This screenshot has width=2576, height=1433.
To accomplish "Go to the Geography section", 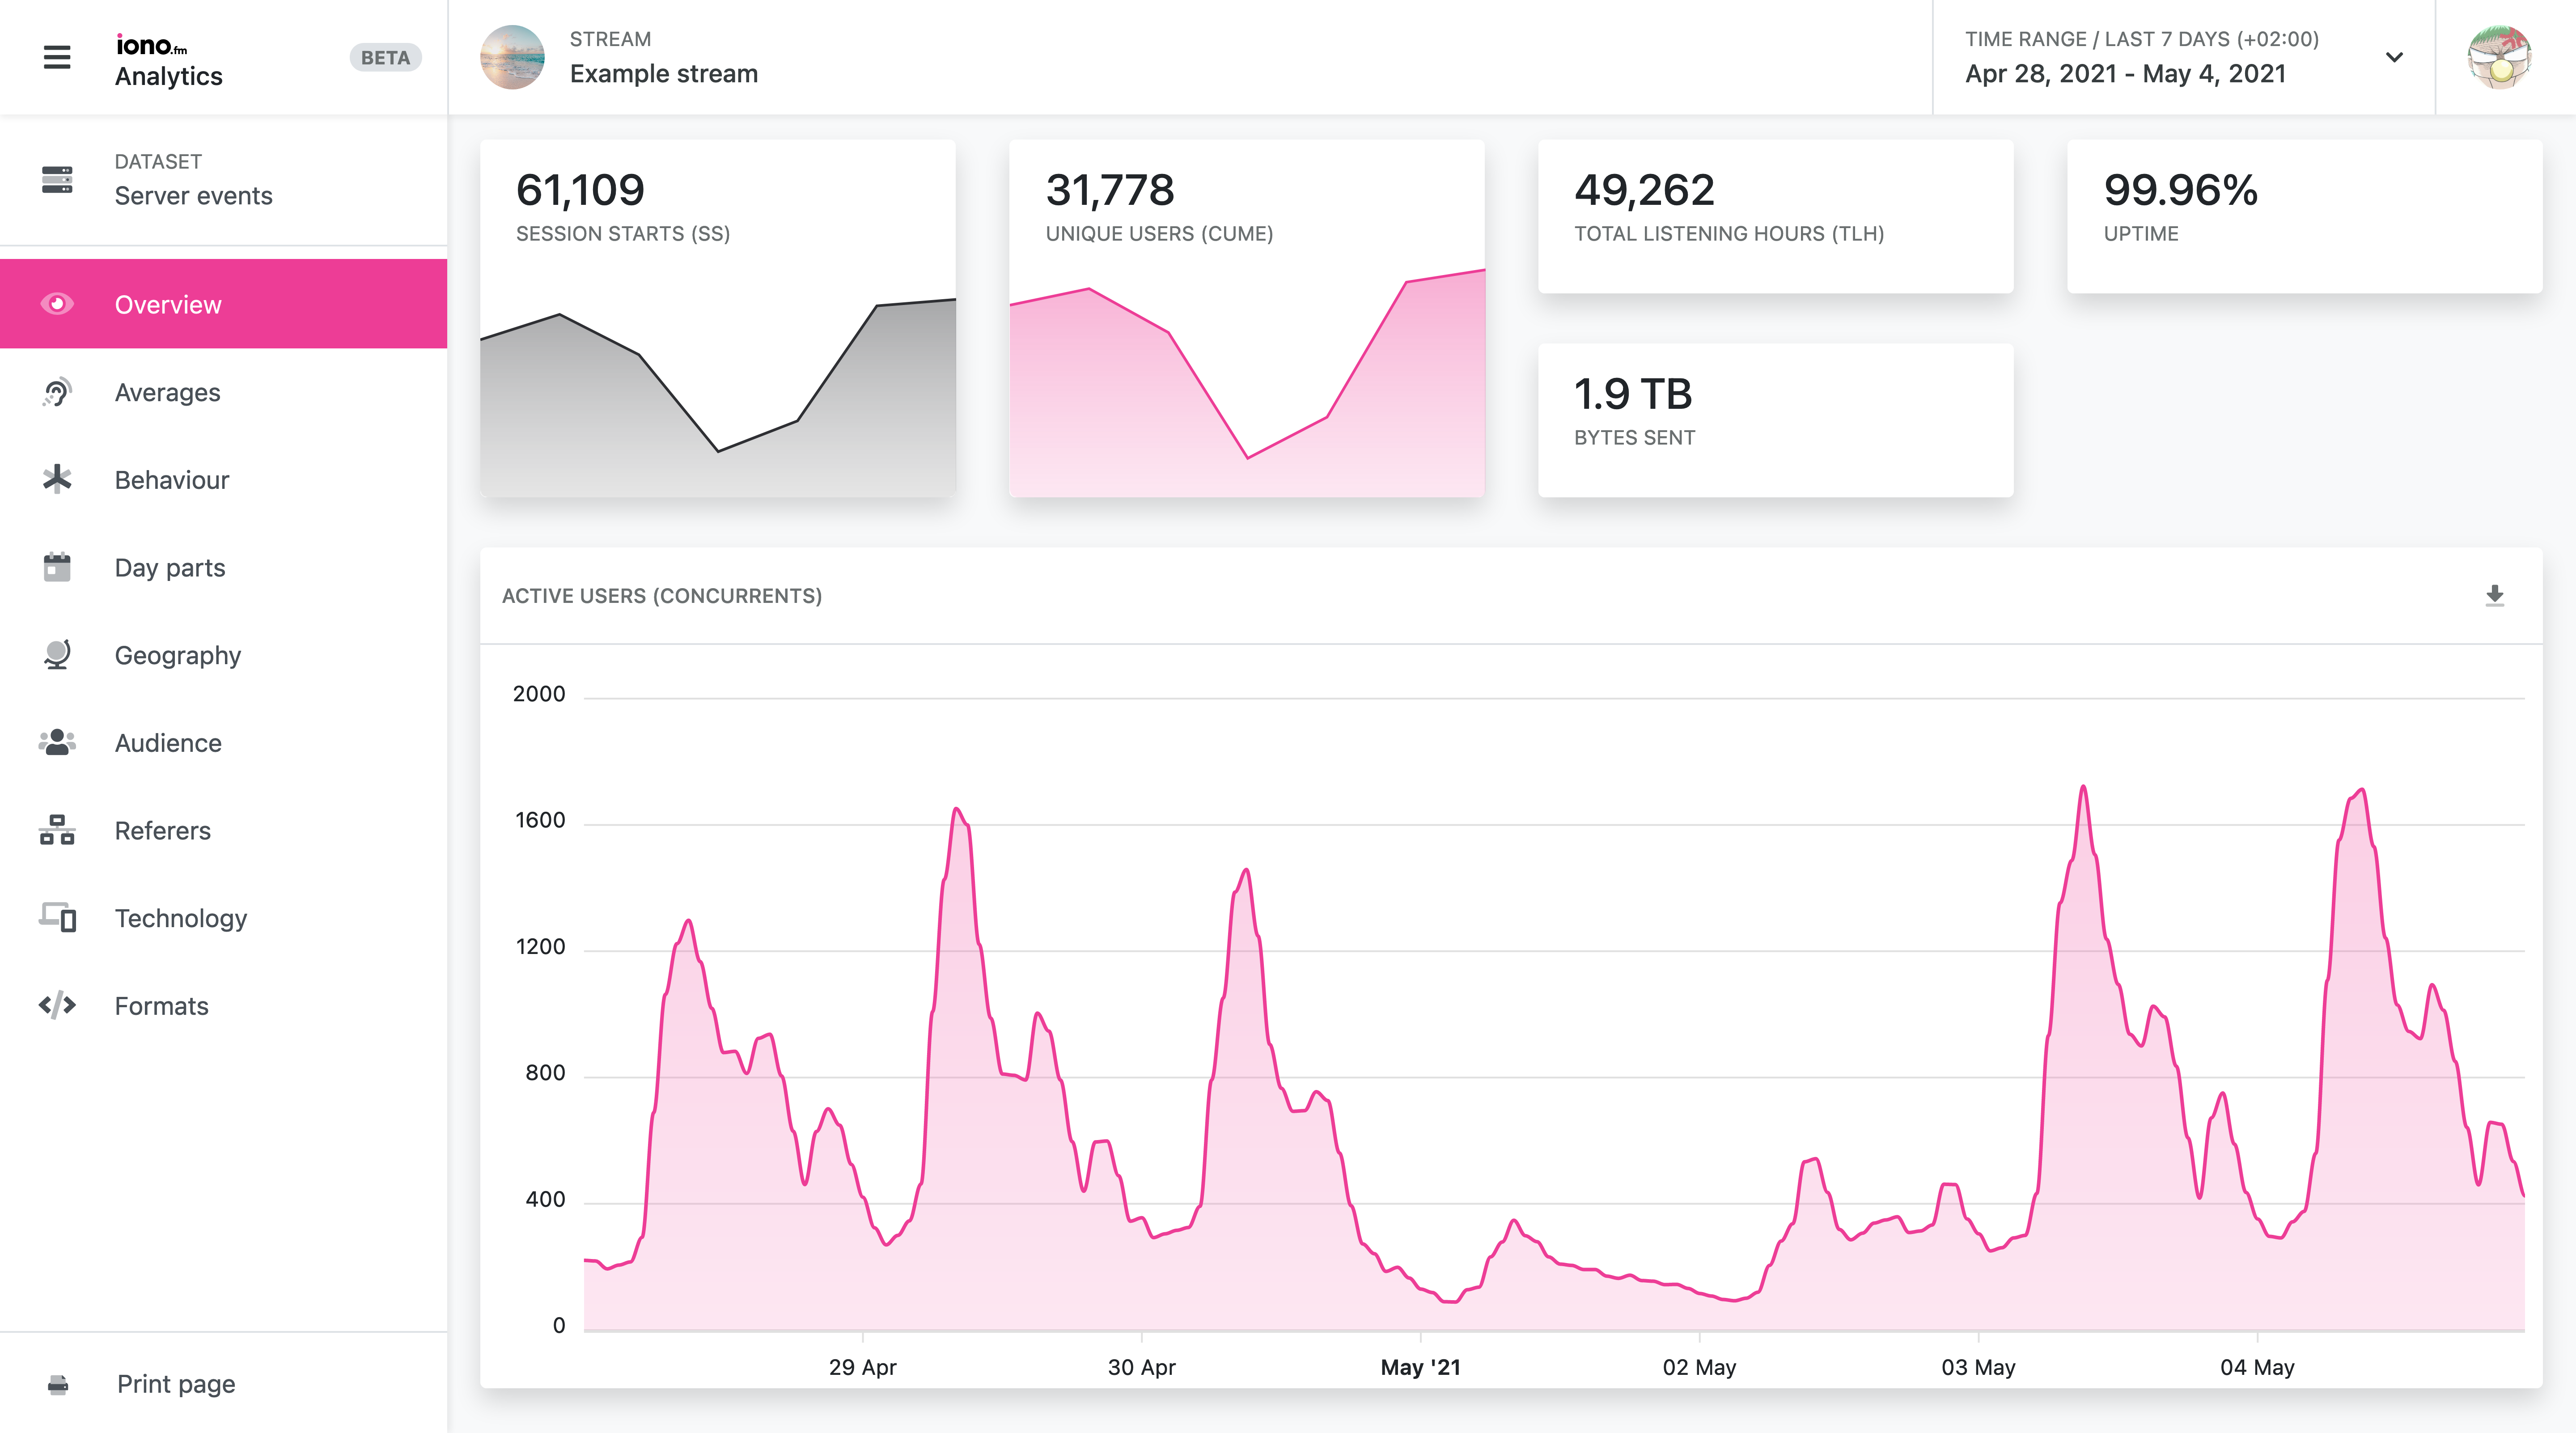I will tap(178, 655).
